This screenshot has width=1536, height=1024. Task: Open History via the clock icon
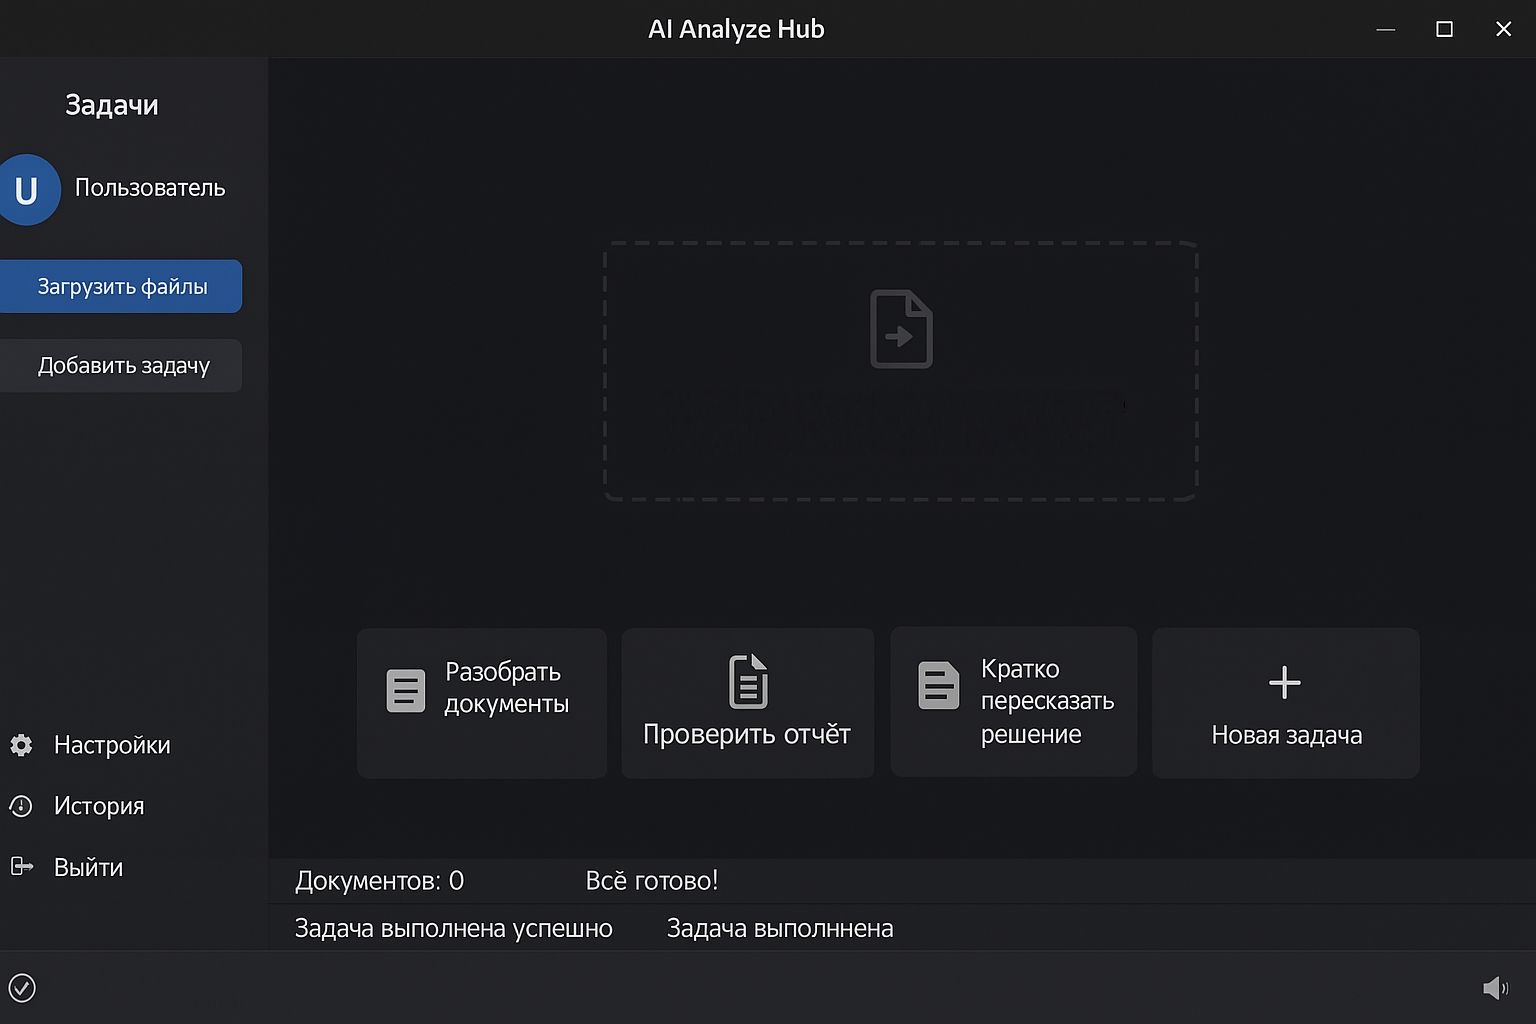[21, 806]
